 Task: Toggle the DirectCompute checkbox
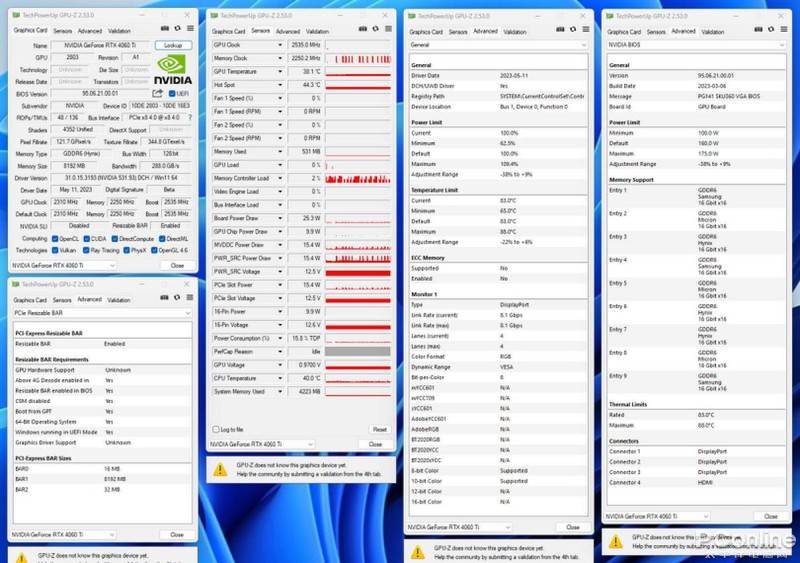(115, 239)
